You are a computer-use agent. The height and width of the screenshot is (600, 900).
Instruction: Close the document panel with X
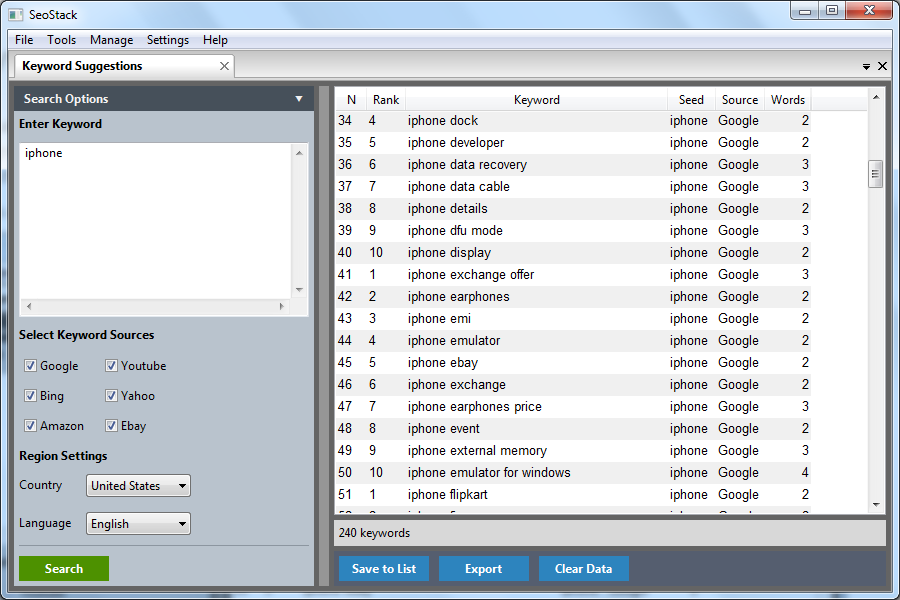pyautogui.click(x=883, y=66)
